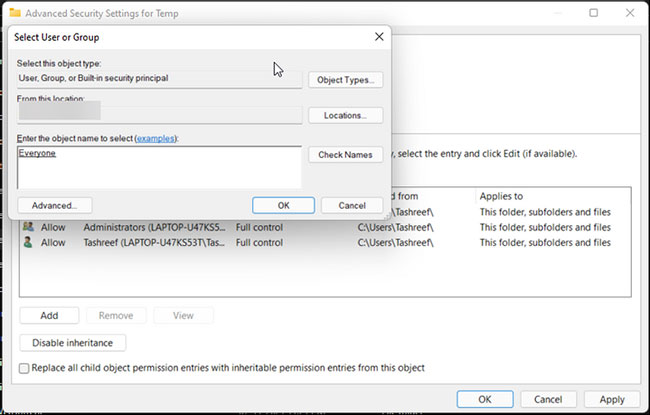
Task: Open the examples link
Action: pyautogui.click(x=155, y=138)
